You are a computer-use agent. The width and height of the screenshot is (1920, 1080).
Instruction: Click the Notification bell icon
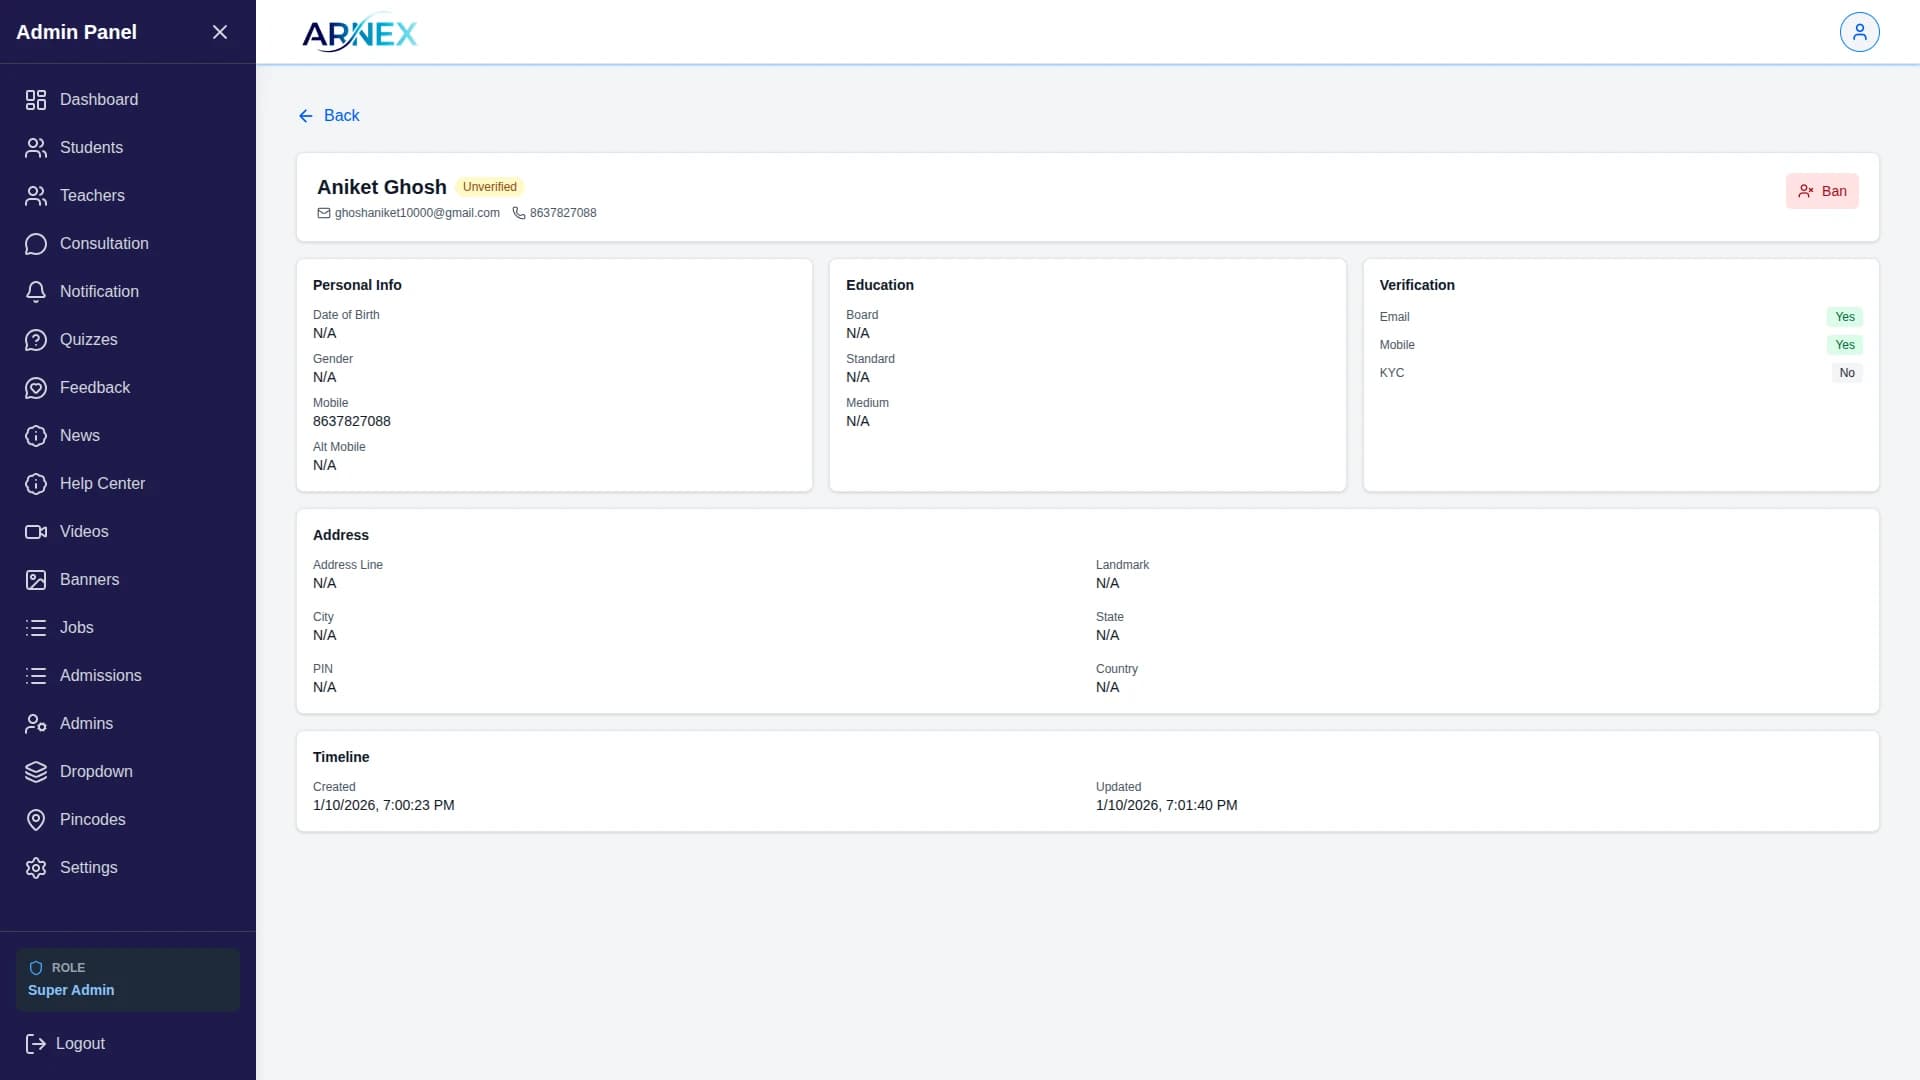[x=36, y=292]
